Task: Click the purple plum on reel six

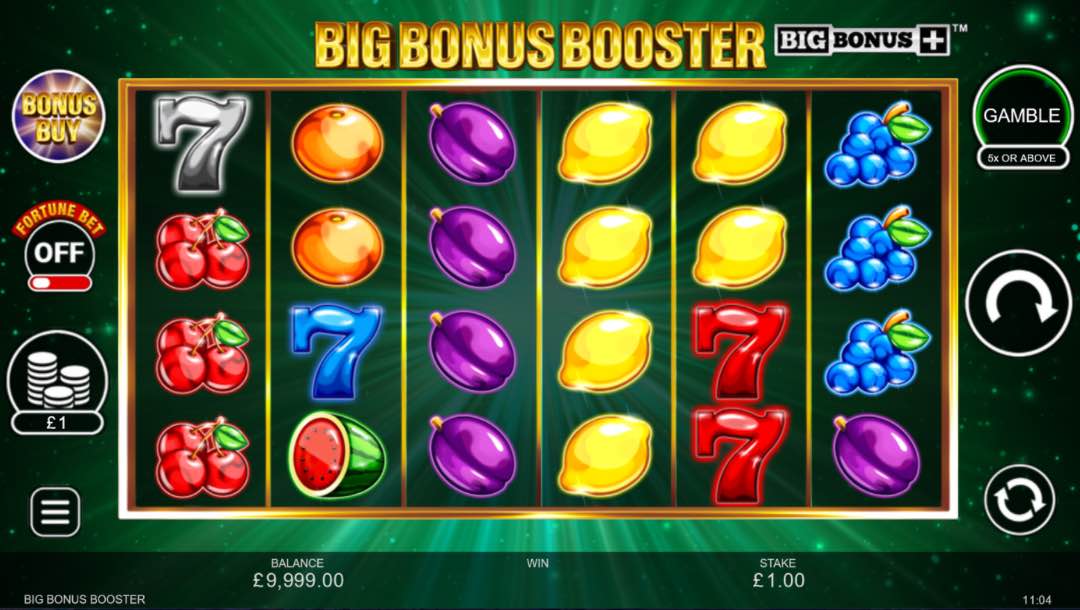Action: coord(876,455)
